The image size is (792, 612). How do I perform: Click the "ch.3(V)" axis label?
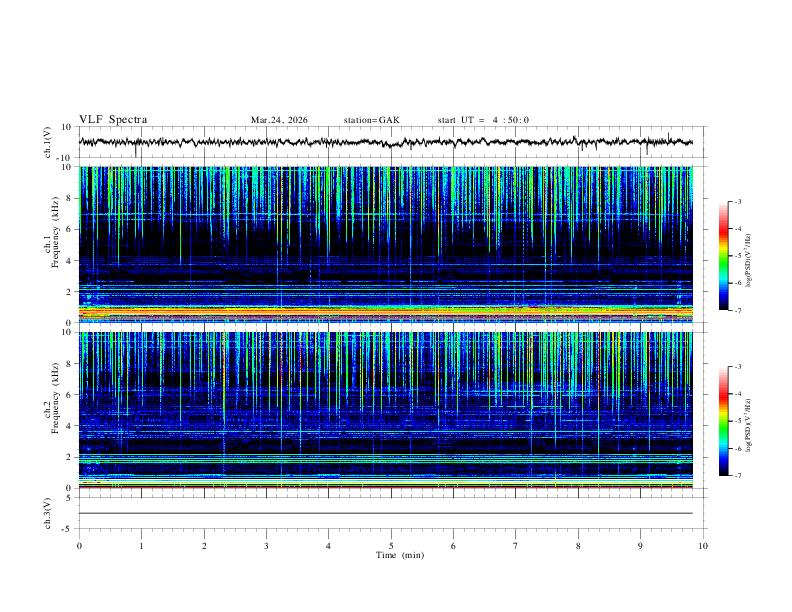(x=48, y=513)
